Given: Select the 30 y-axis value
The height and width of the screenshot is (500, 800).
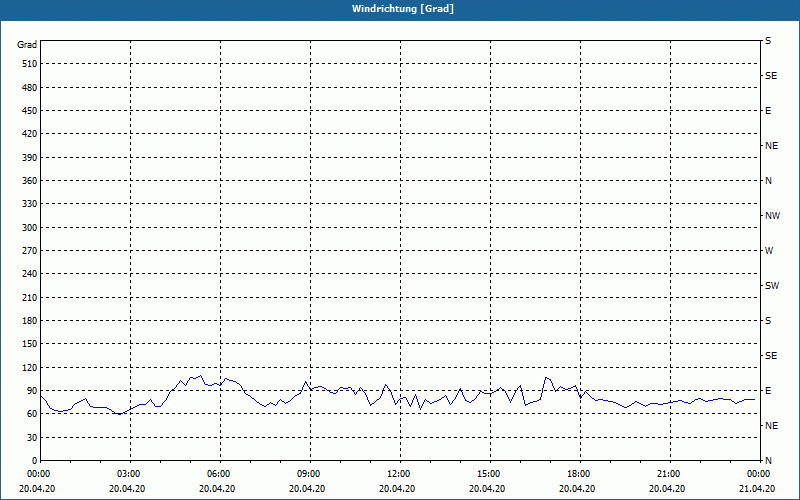Looking at the screenshot, I should point(32,438).
